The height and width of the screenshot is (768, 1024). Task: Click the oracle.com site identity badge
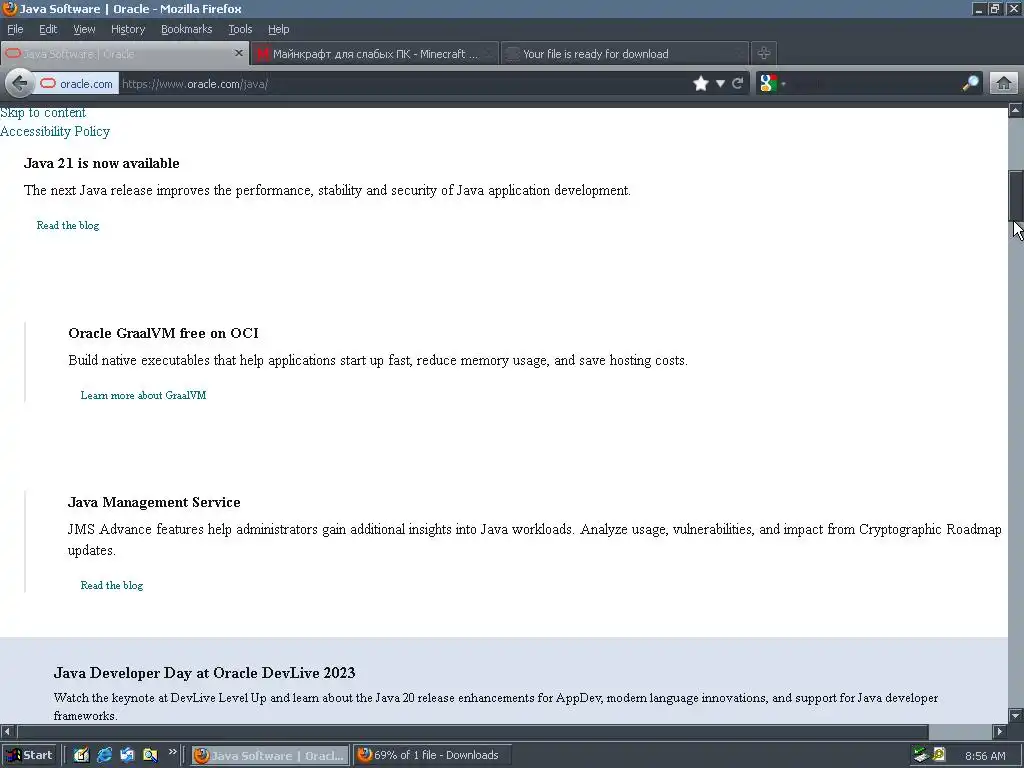[76, 84]
